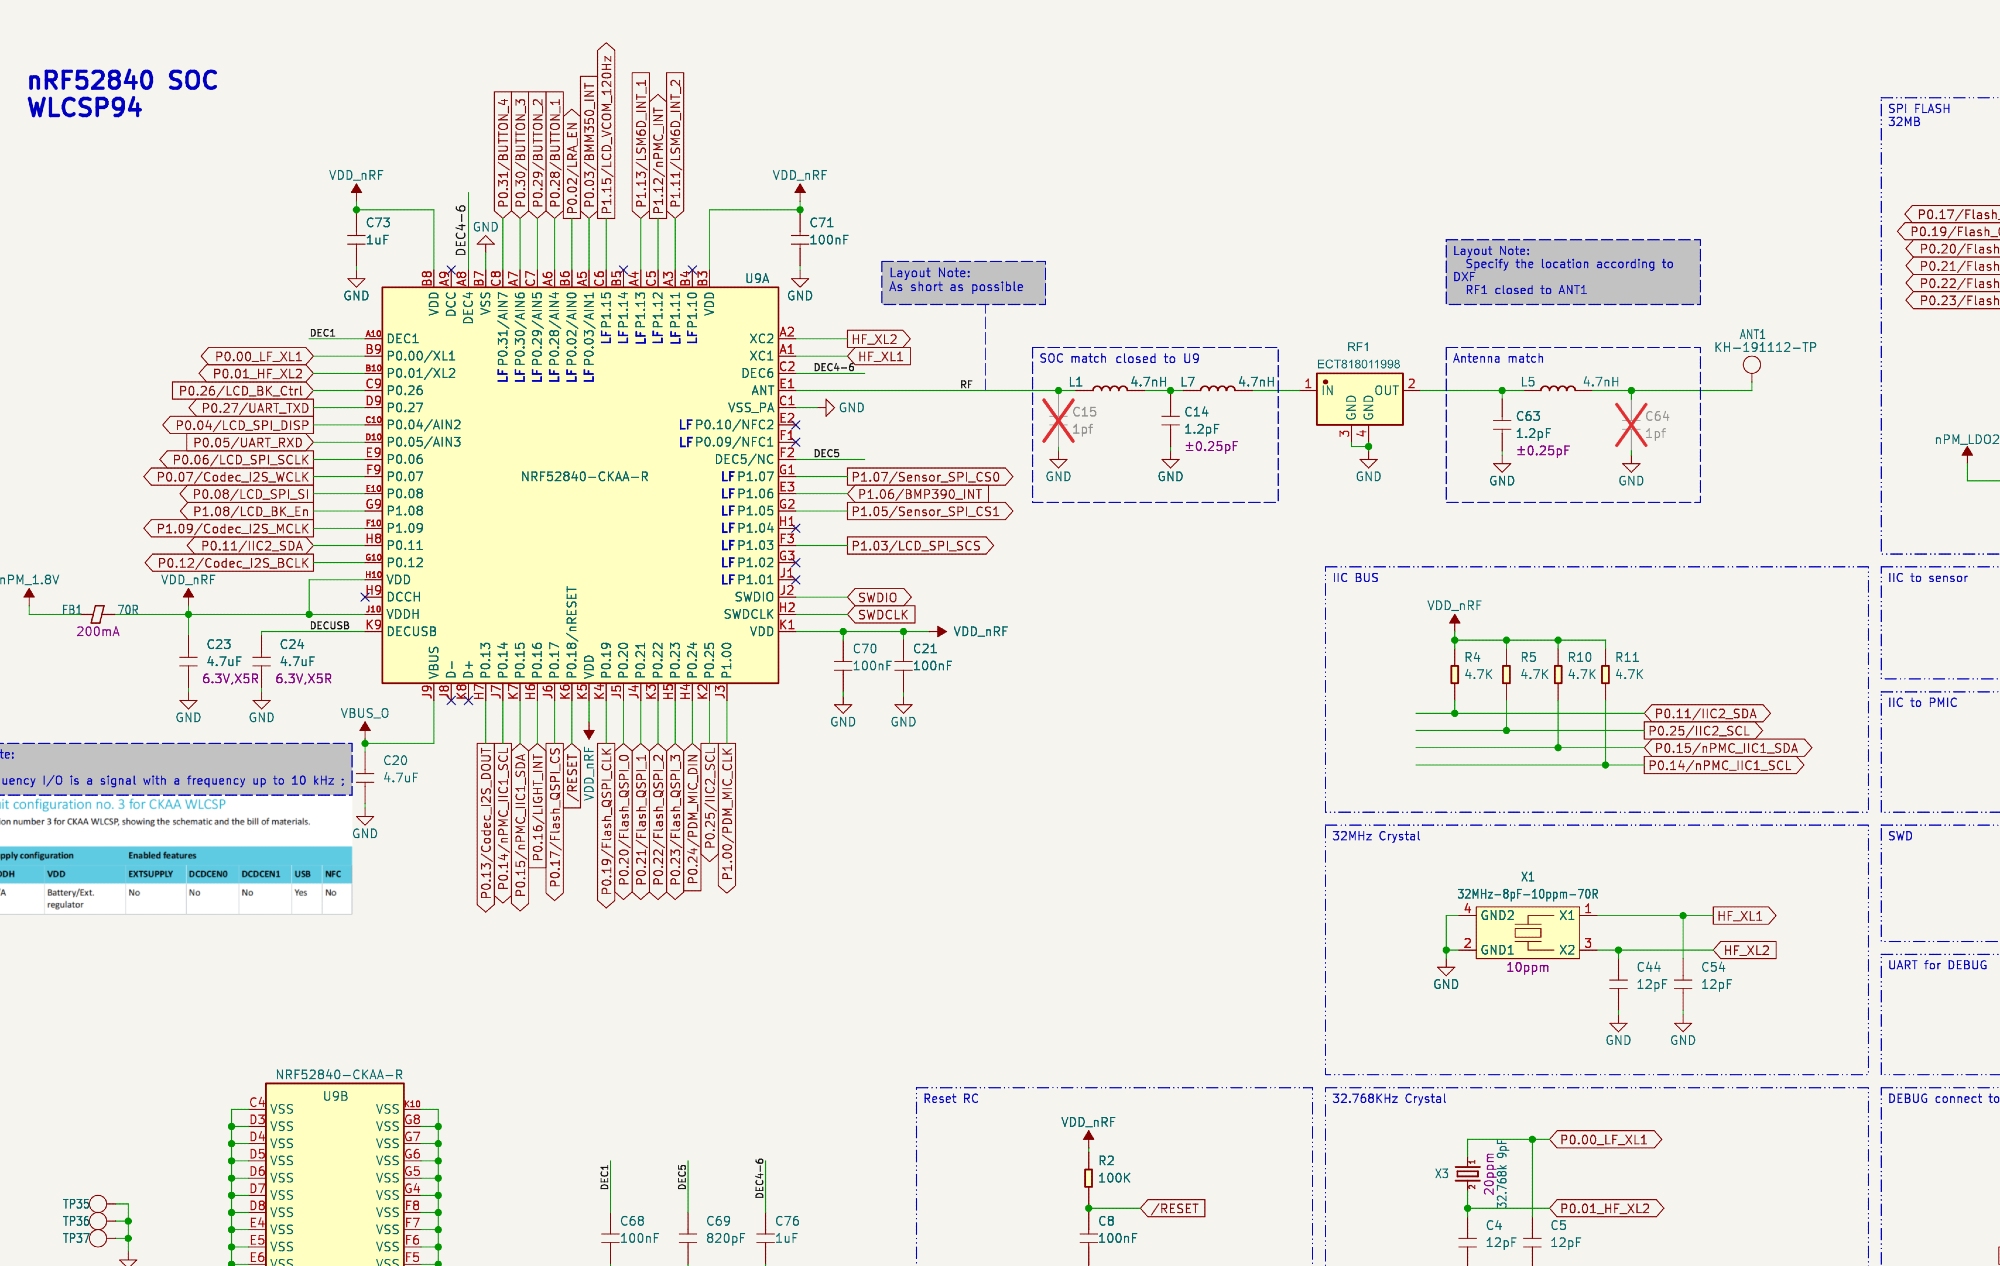Click the red DNP cross on capacitor C15

[1058, 420]
